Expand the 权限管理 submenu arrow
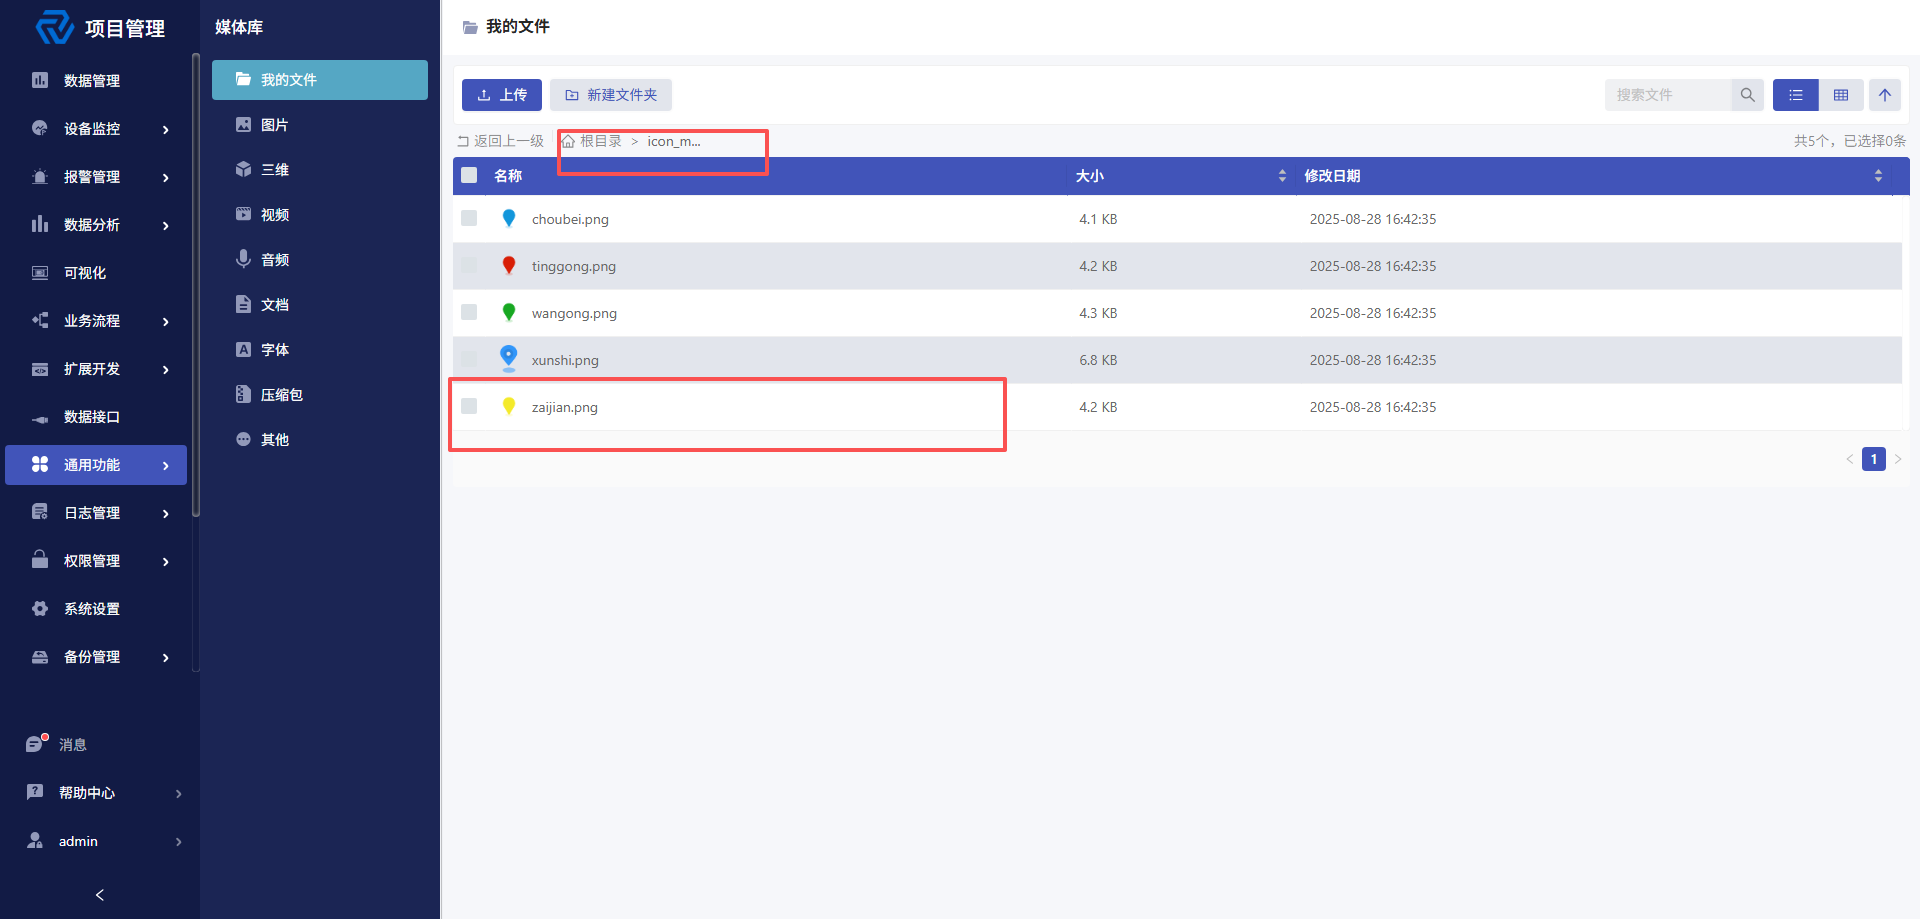This screenshot has width=1920, height=919. pyautogui.click(x=166, y=561)
